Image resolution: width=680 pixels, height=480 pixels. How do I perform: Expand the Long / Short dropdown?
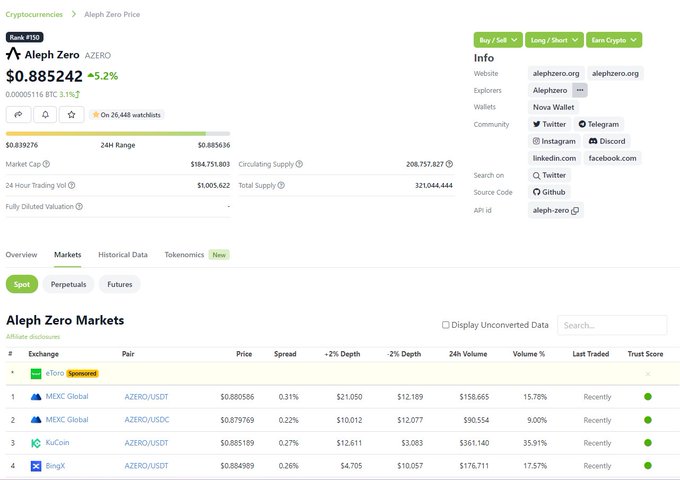(x=554, y=40)
